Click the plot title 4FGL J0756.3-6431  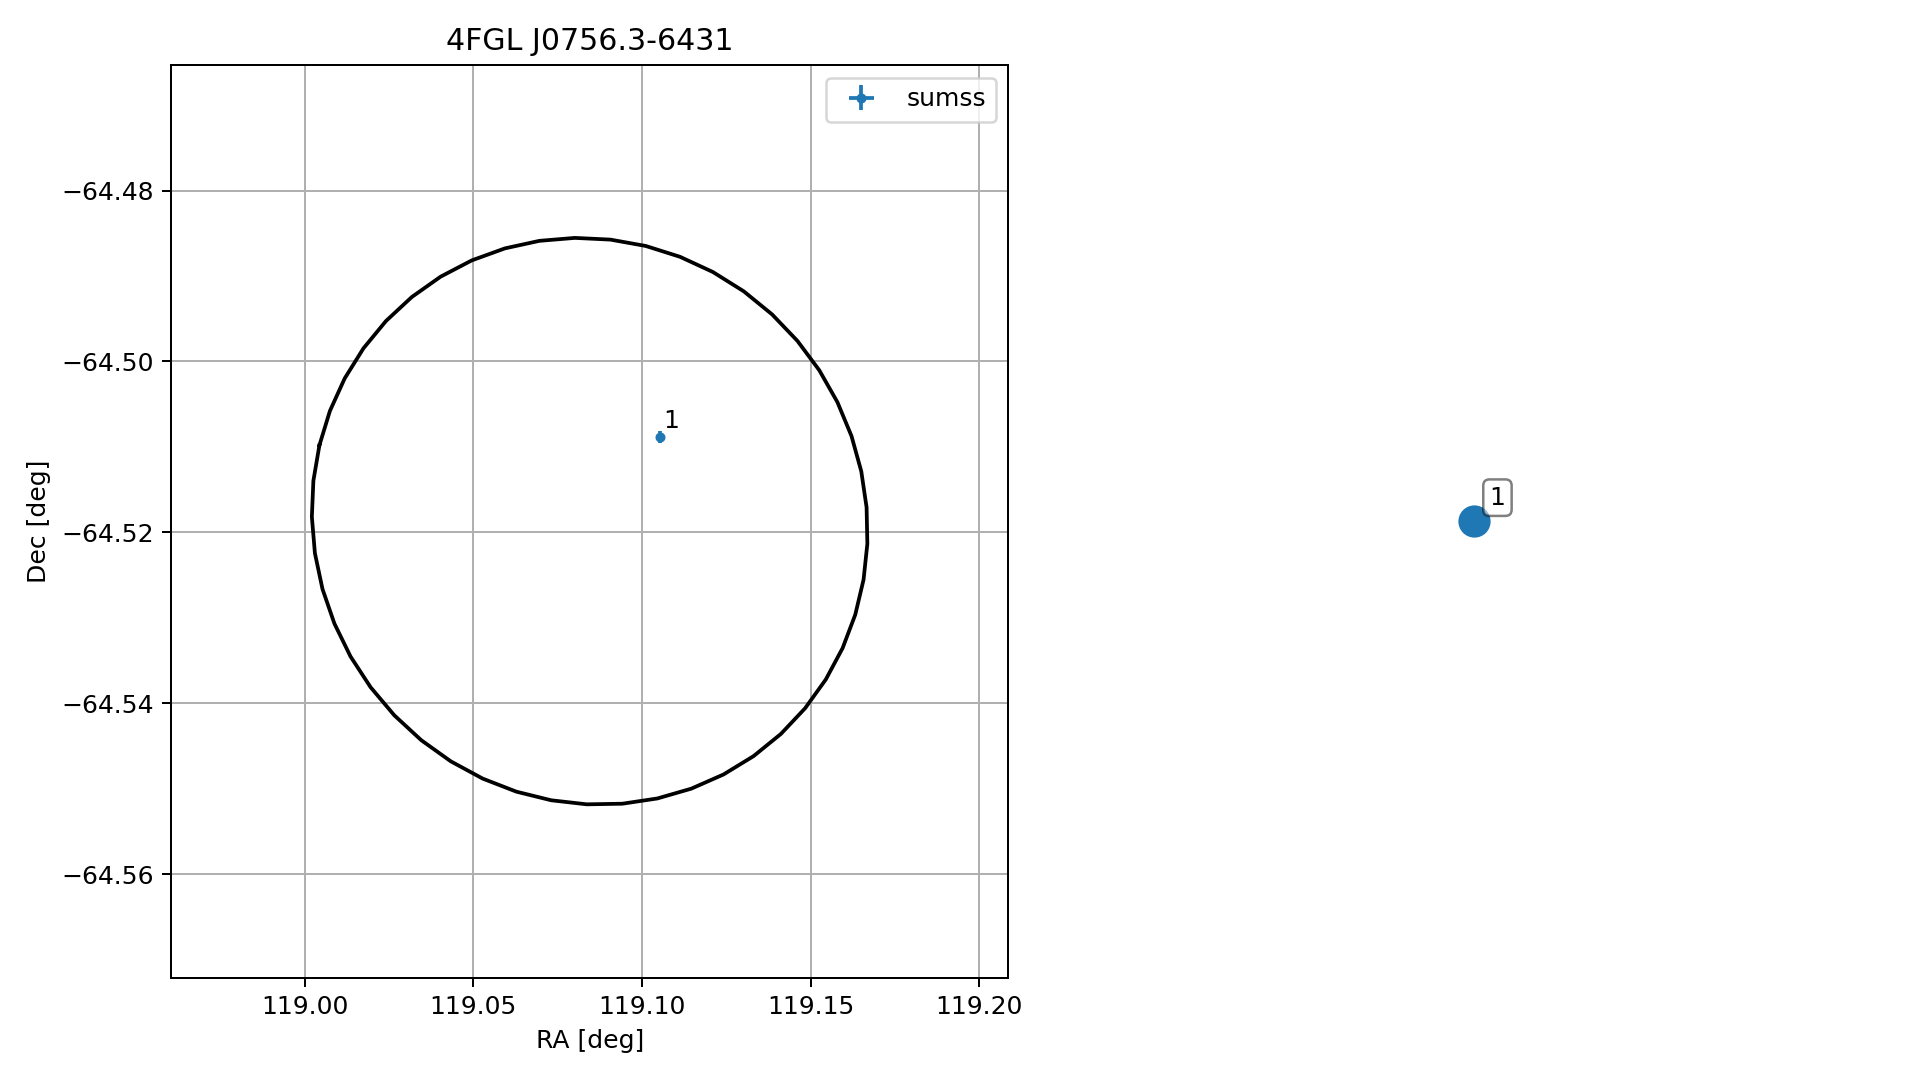589,40
